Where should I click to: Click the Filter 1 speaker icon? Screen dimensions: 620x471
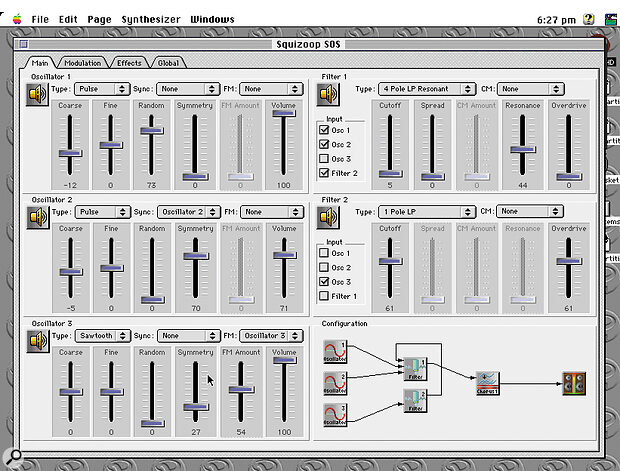click(328, 95)
